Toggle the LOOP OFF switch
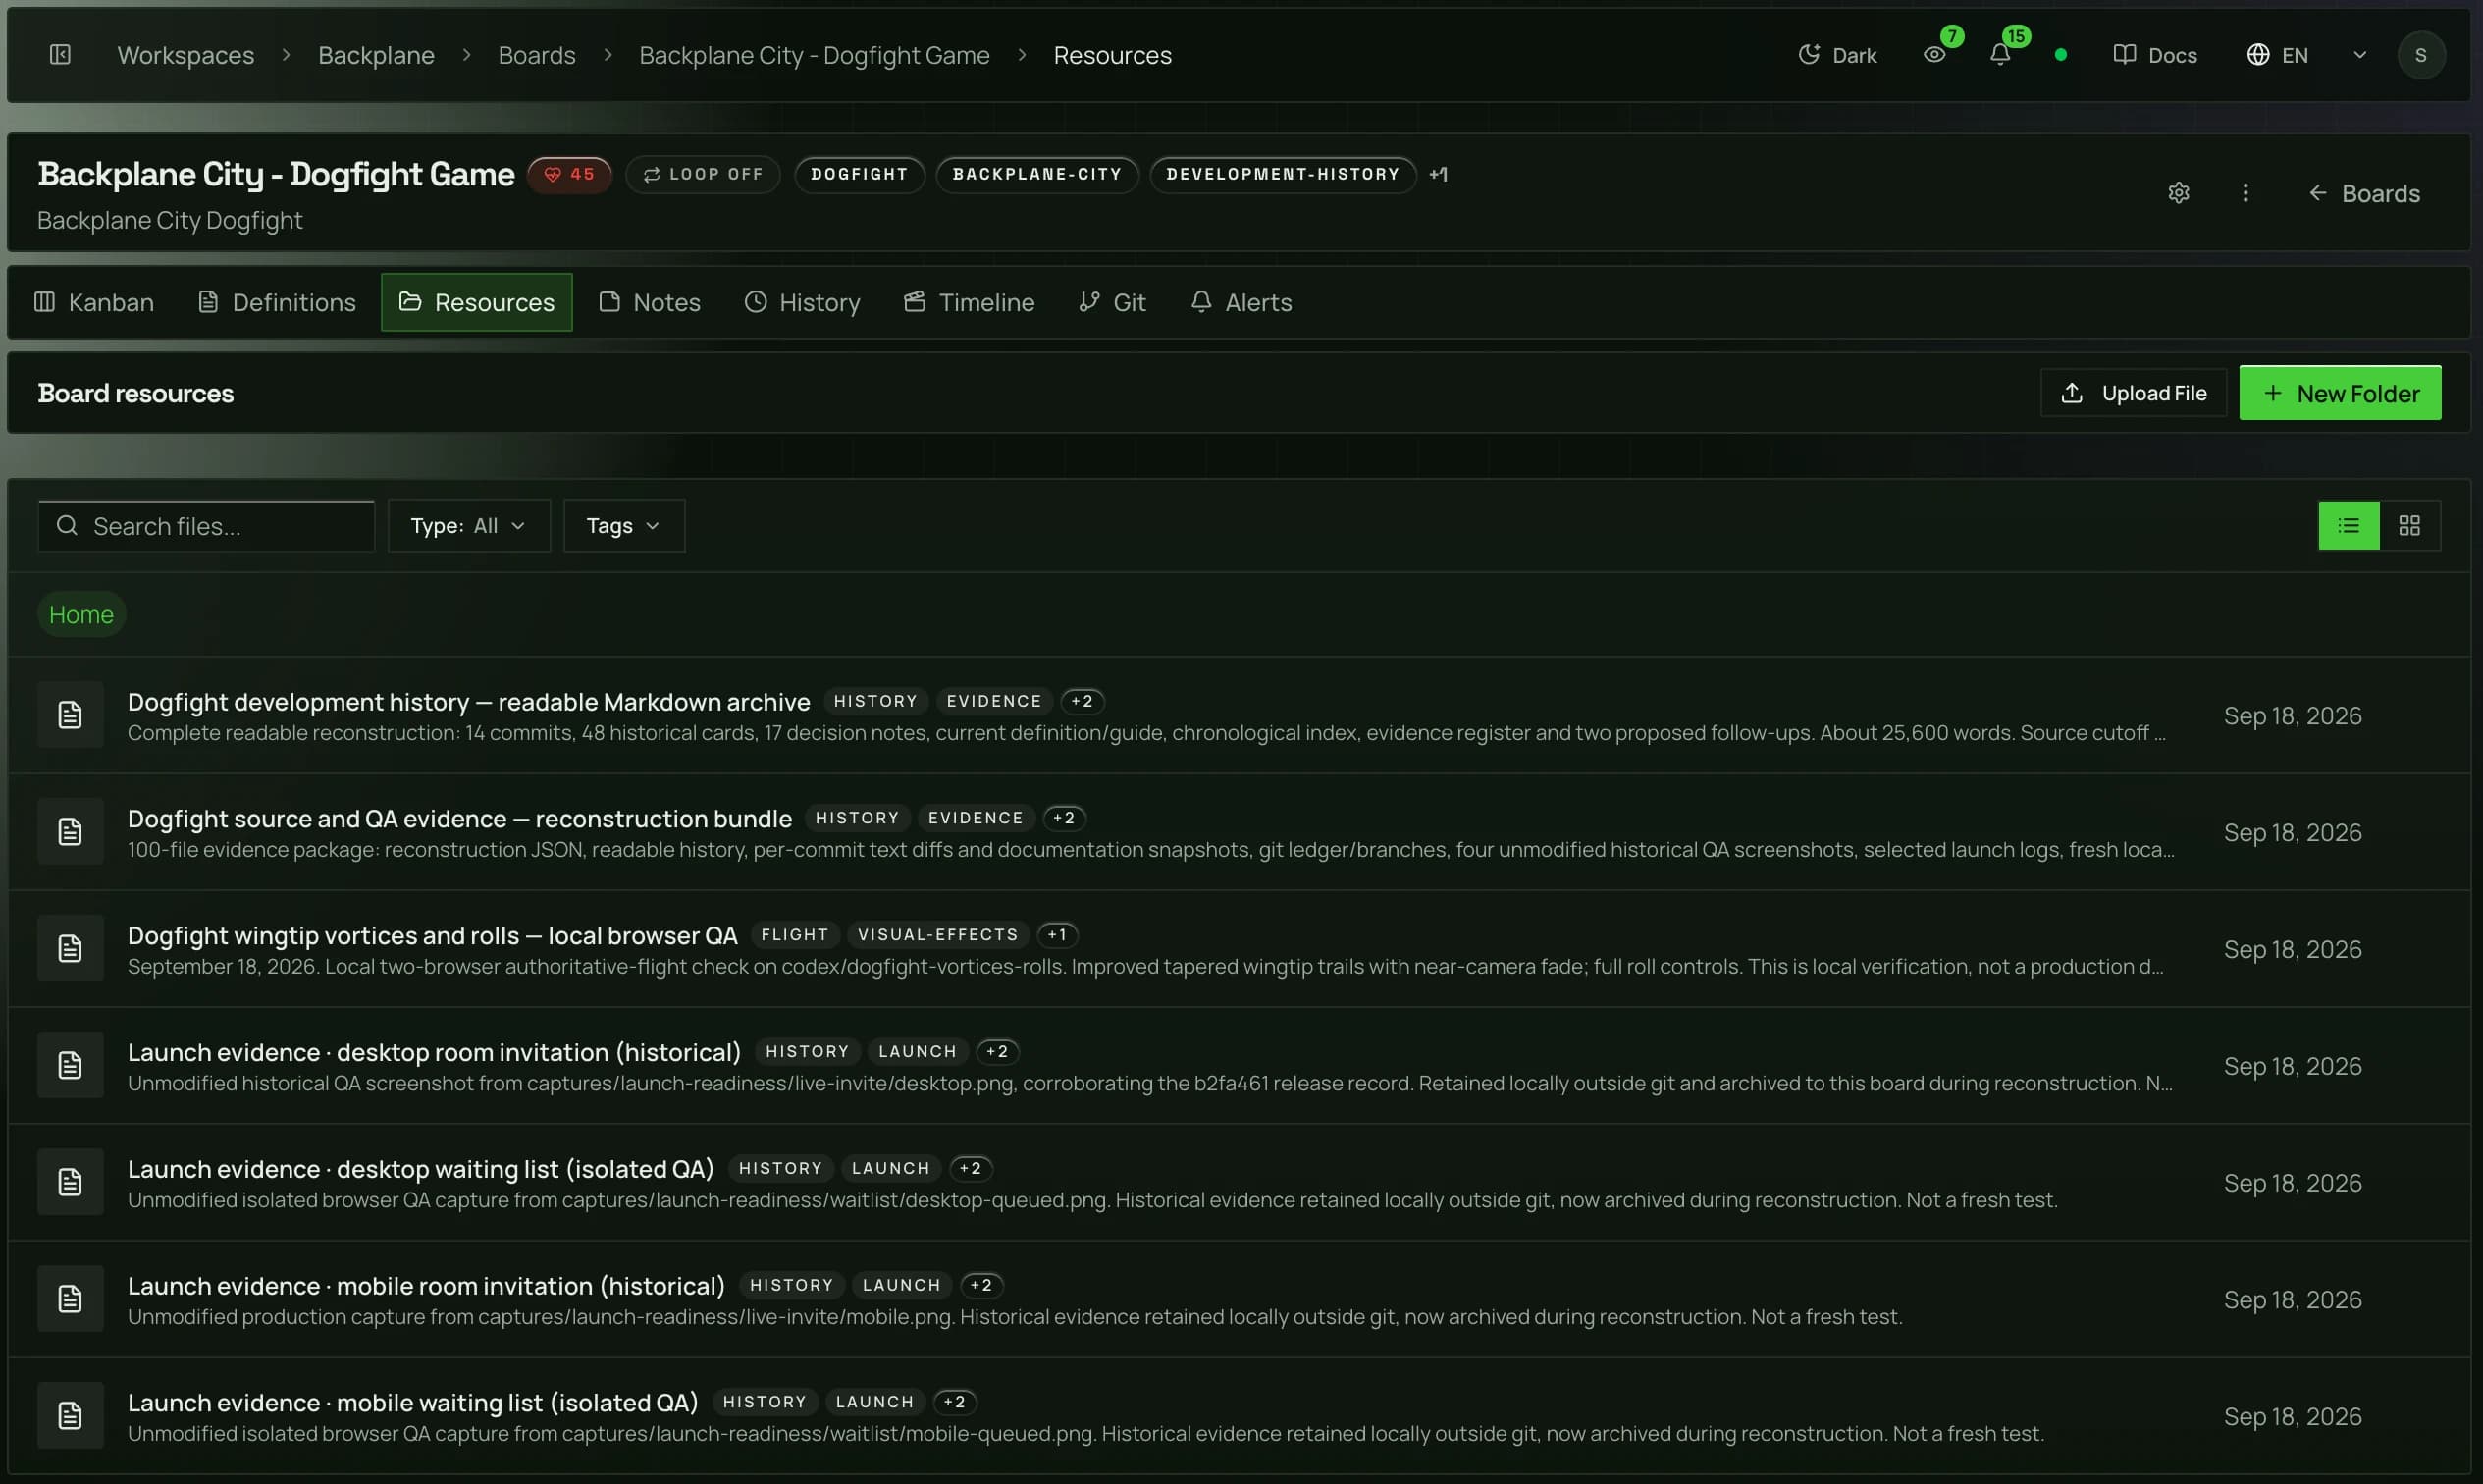Viewport: 2483px width, 1484px height. click(x=702, y=174)
